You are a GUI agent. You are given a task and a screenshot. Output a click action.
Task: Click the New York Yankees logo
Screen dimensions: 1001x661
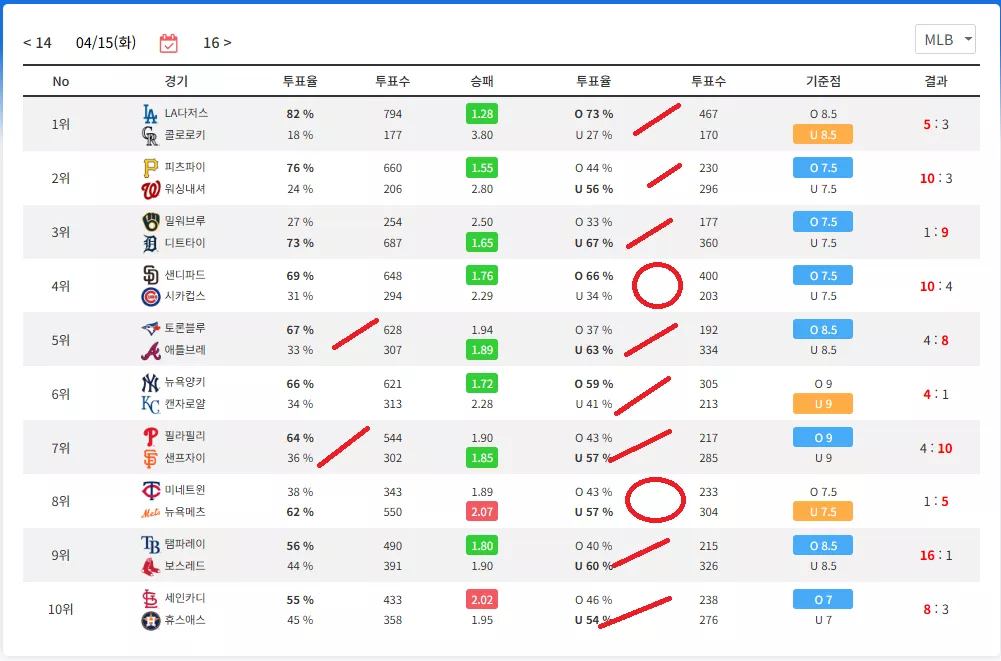(x=150, y=383)
